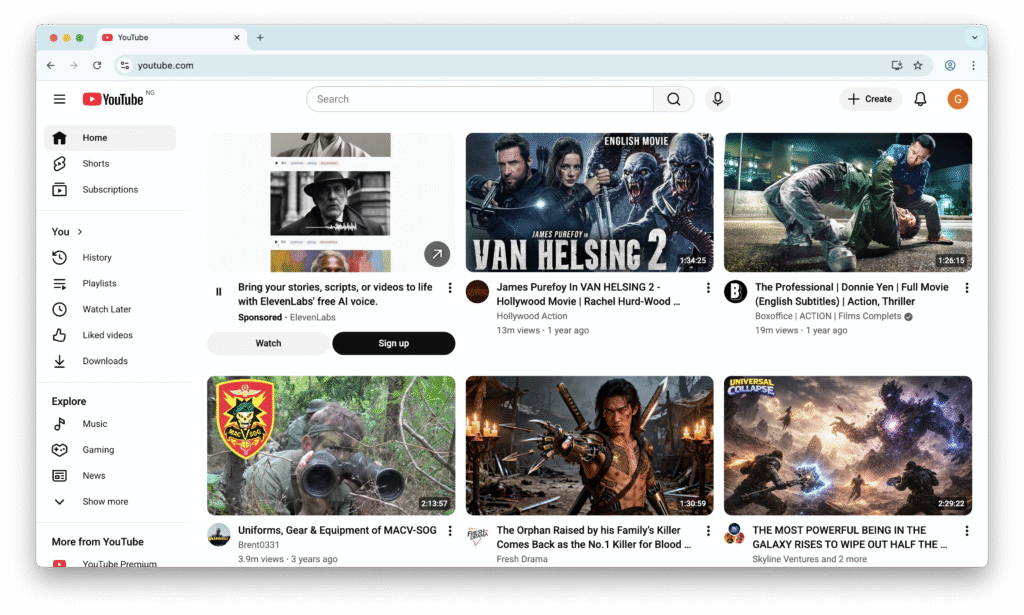Click into the Search input field
The width and height of the screenshot is (1024, 615).
(480, 99)
